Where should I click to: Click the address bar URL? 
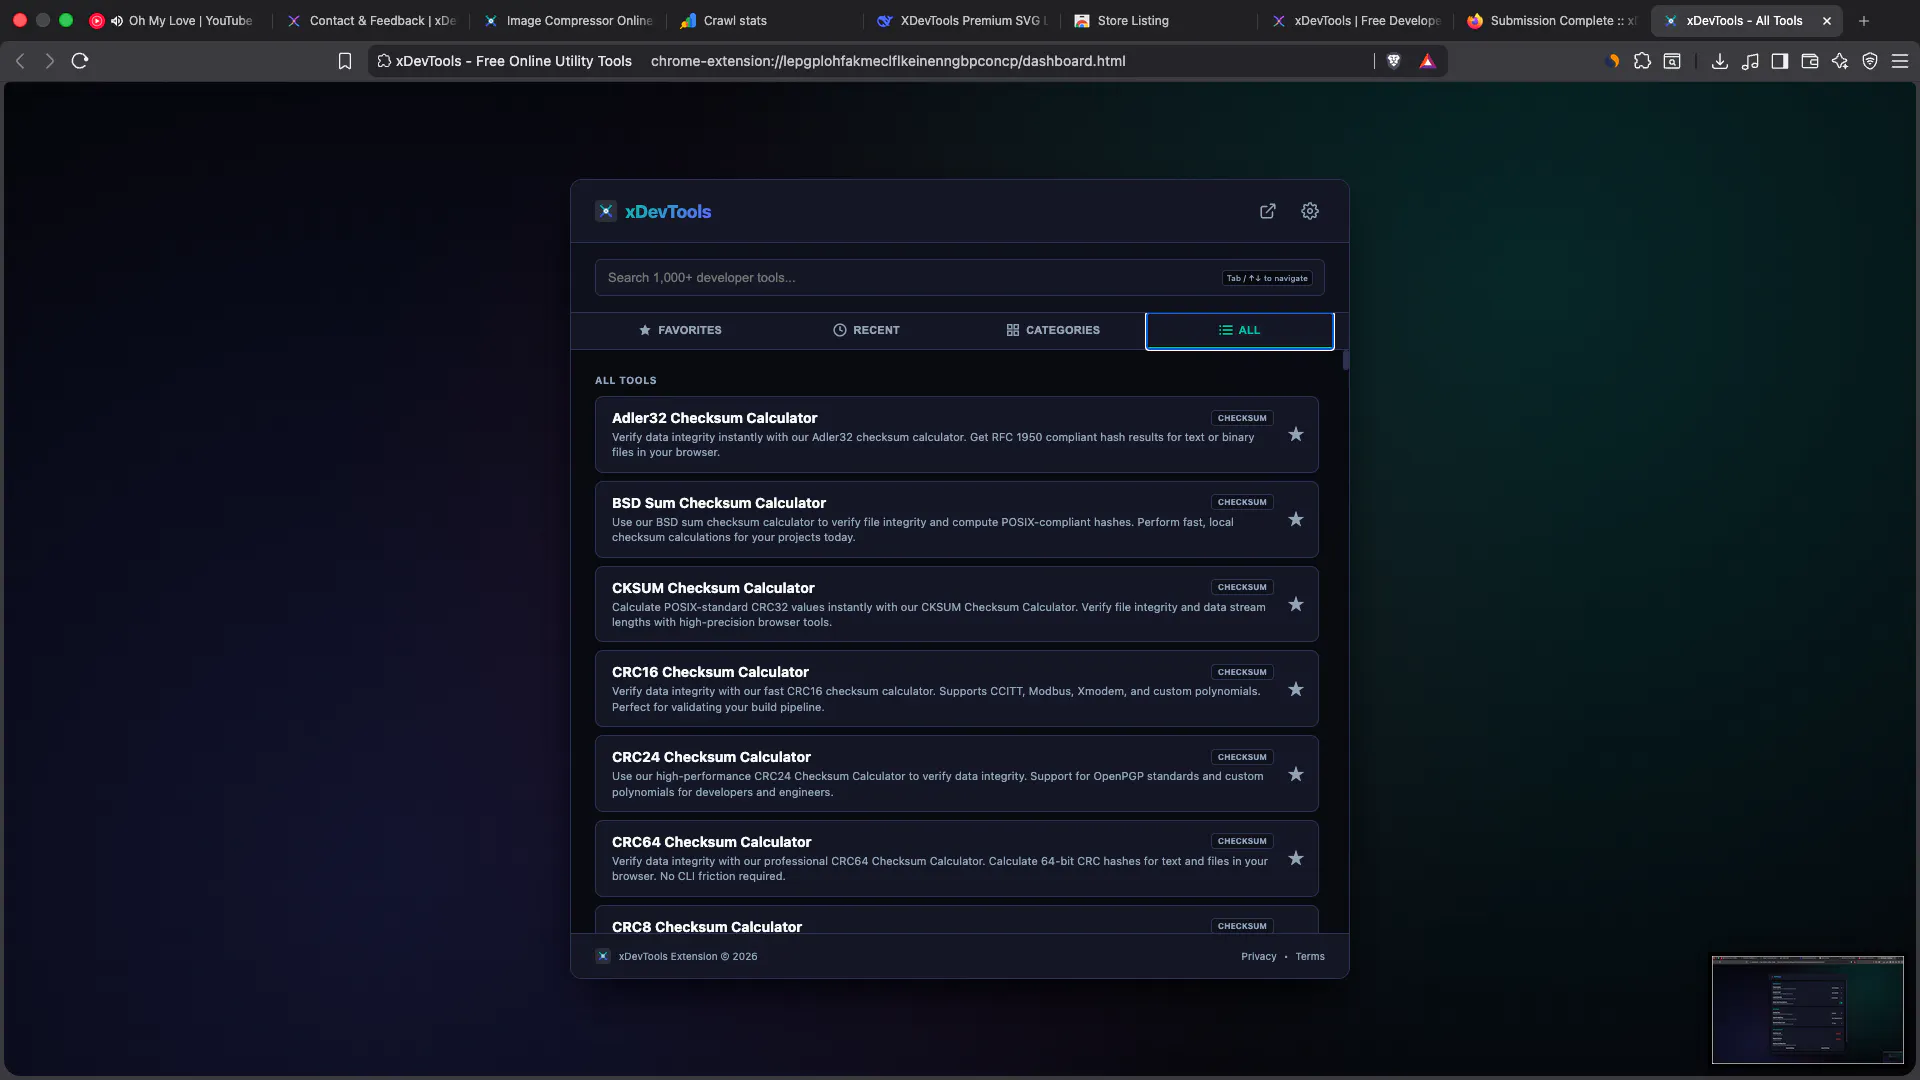click(888, 61)
